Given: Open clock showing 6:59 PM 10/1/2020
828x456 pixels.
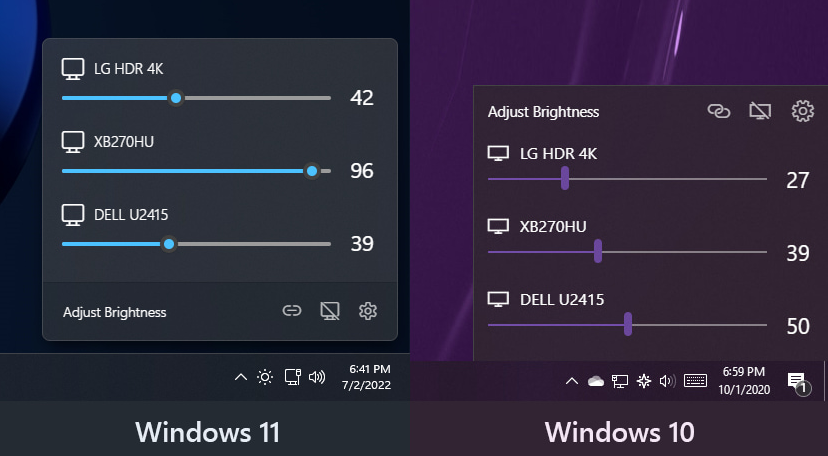Looking at the screenshot, I should click(744, 381).
